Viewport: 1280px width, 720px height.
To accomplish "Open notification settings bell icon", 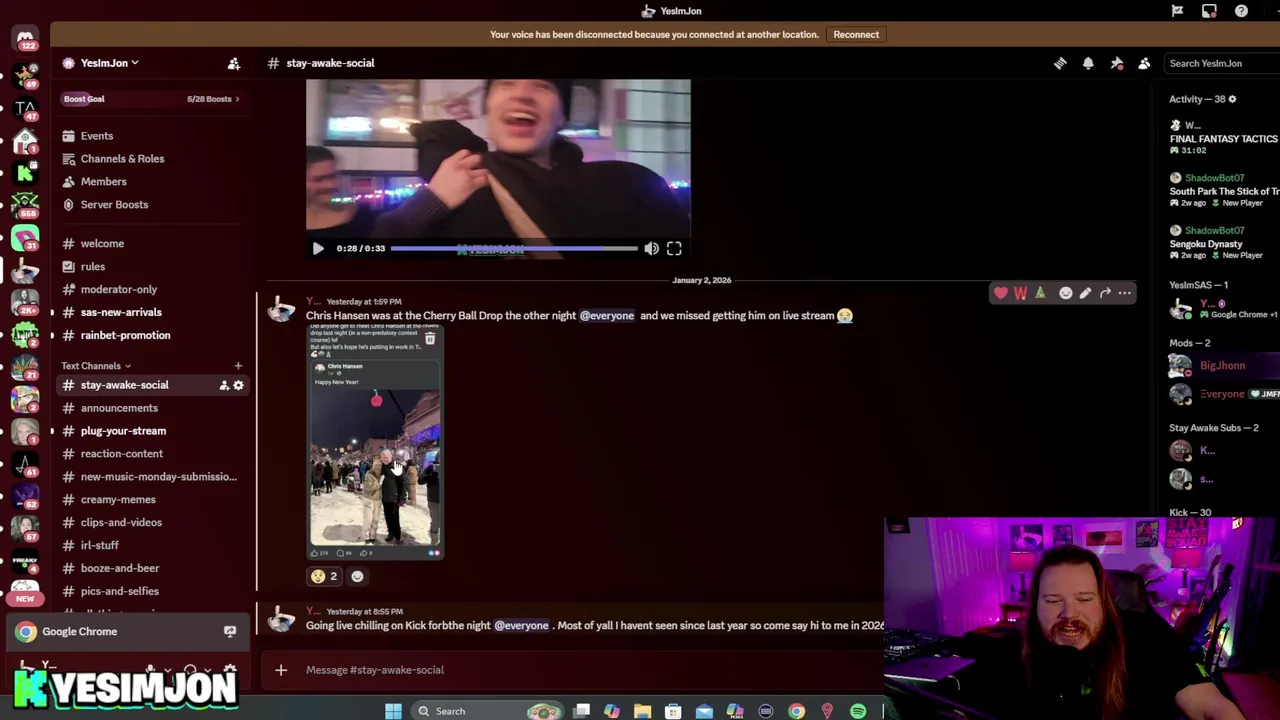I will (1088, 63).
